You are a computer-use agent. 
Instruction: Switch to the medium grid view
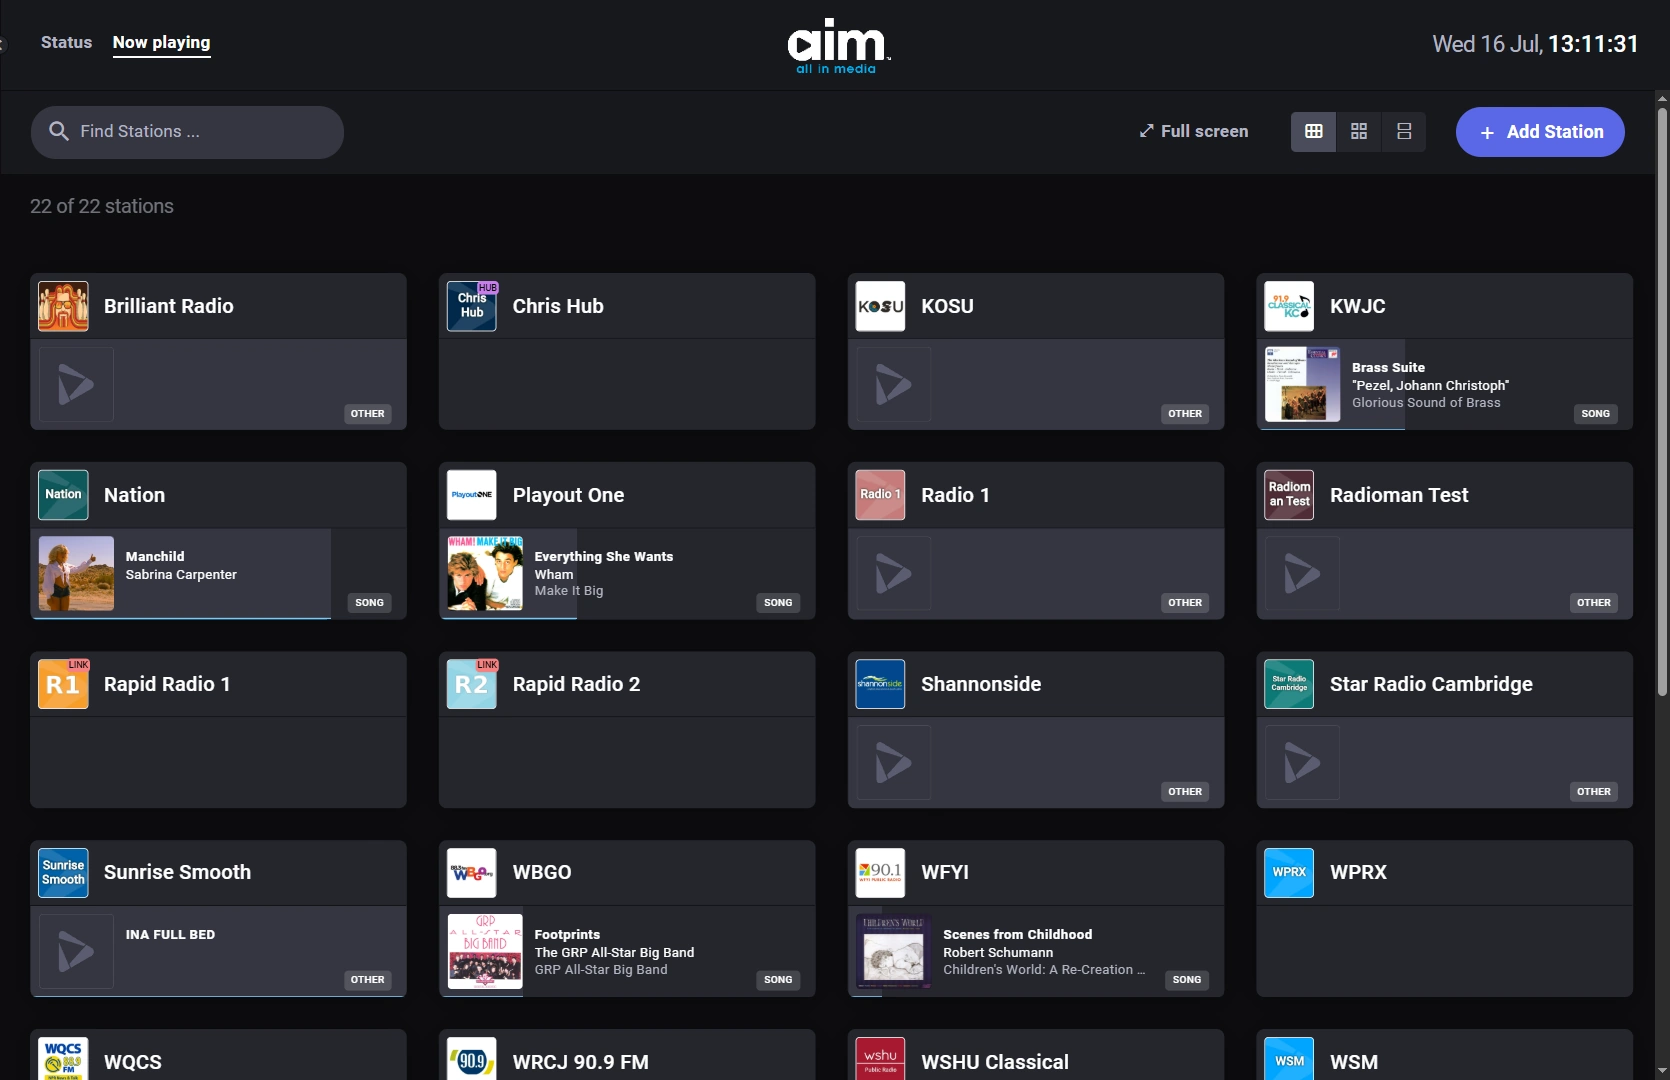tap(1359, 131)
